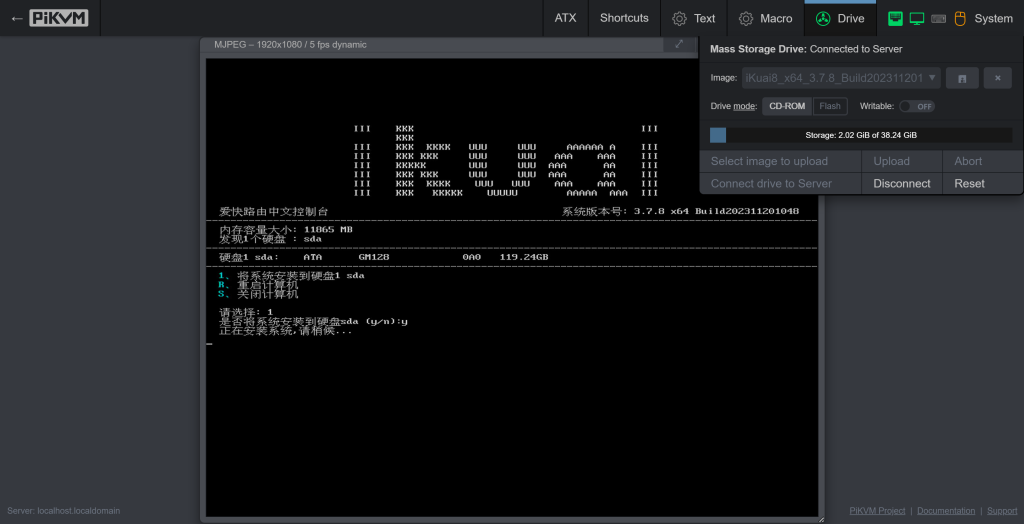Open the ATX menu

[566, 18]
